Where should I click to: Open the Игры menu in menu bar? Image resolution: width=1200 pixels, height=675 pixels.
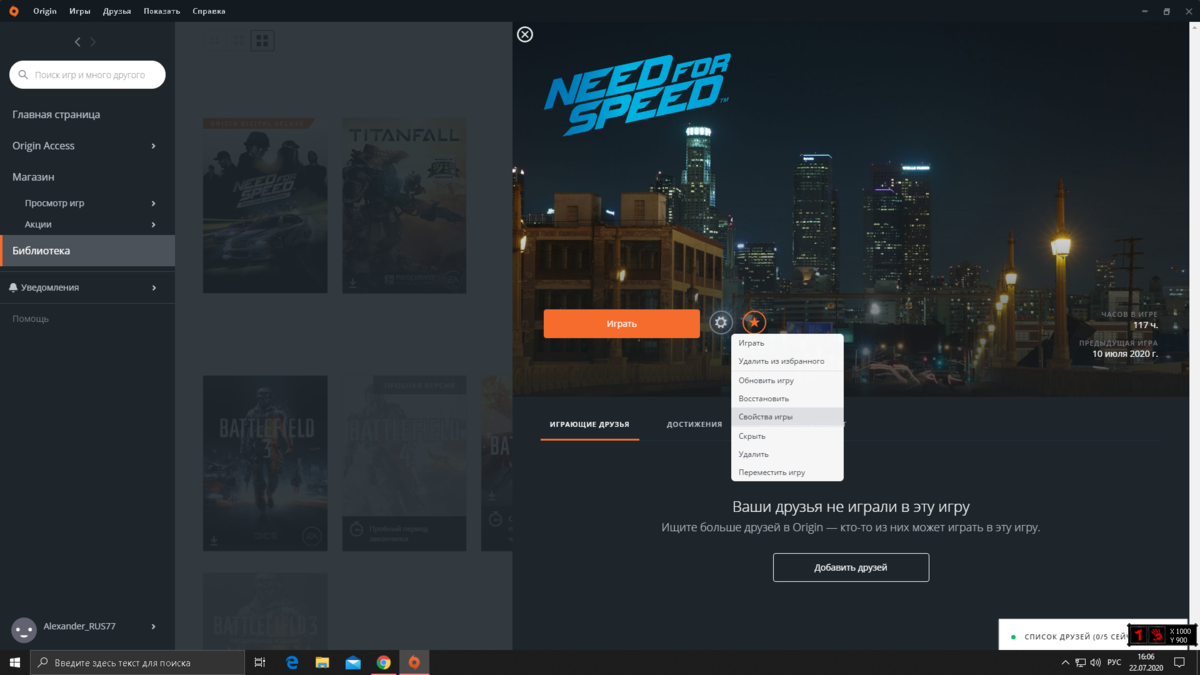[x=80, y=11]
